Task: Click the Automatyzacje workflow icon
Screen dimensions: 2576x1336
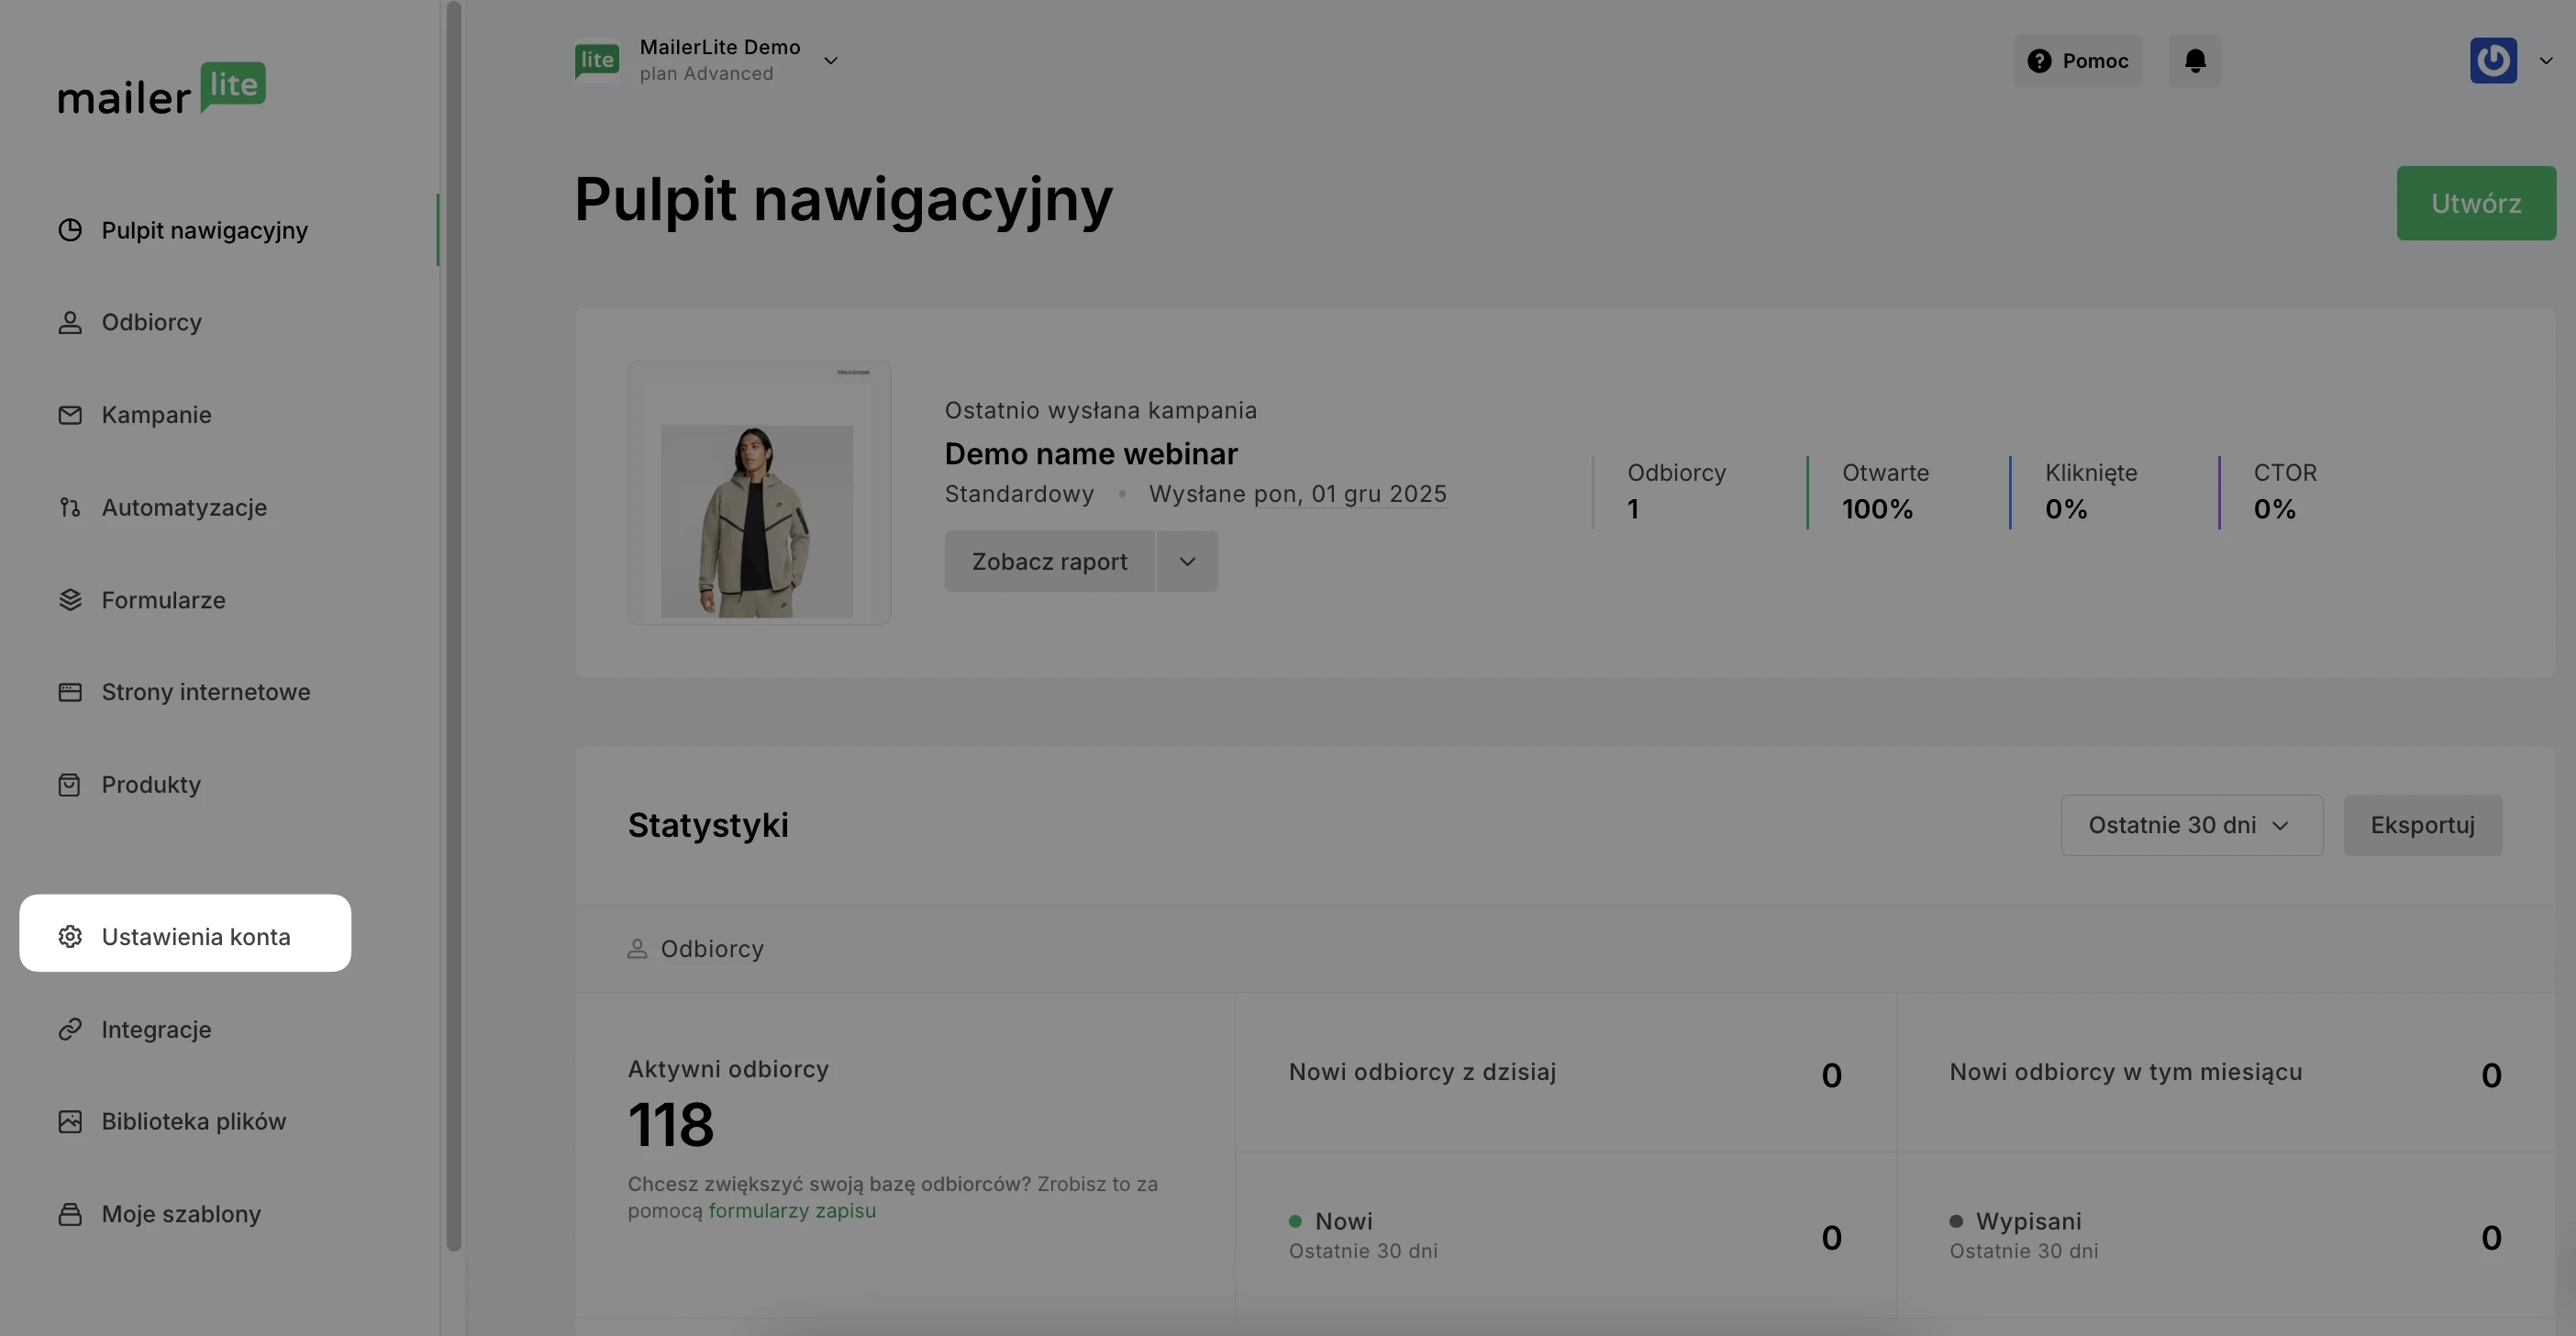Action: [70, 507]
